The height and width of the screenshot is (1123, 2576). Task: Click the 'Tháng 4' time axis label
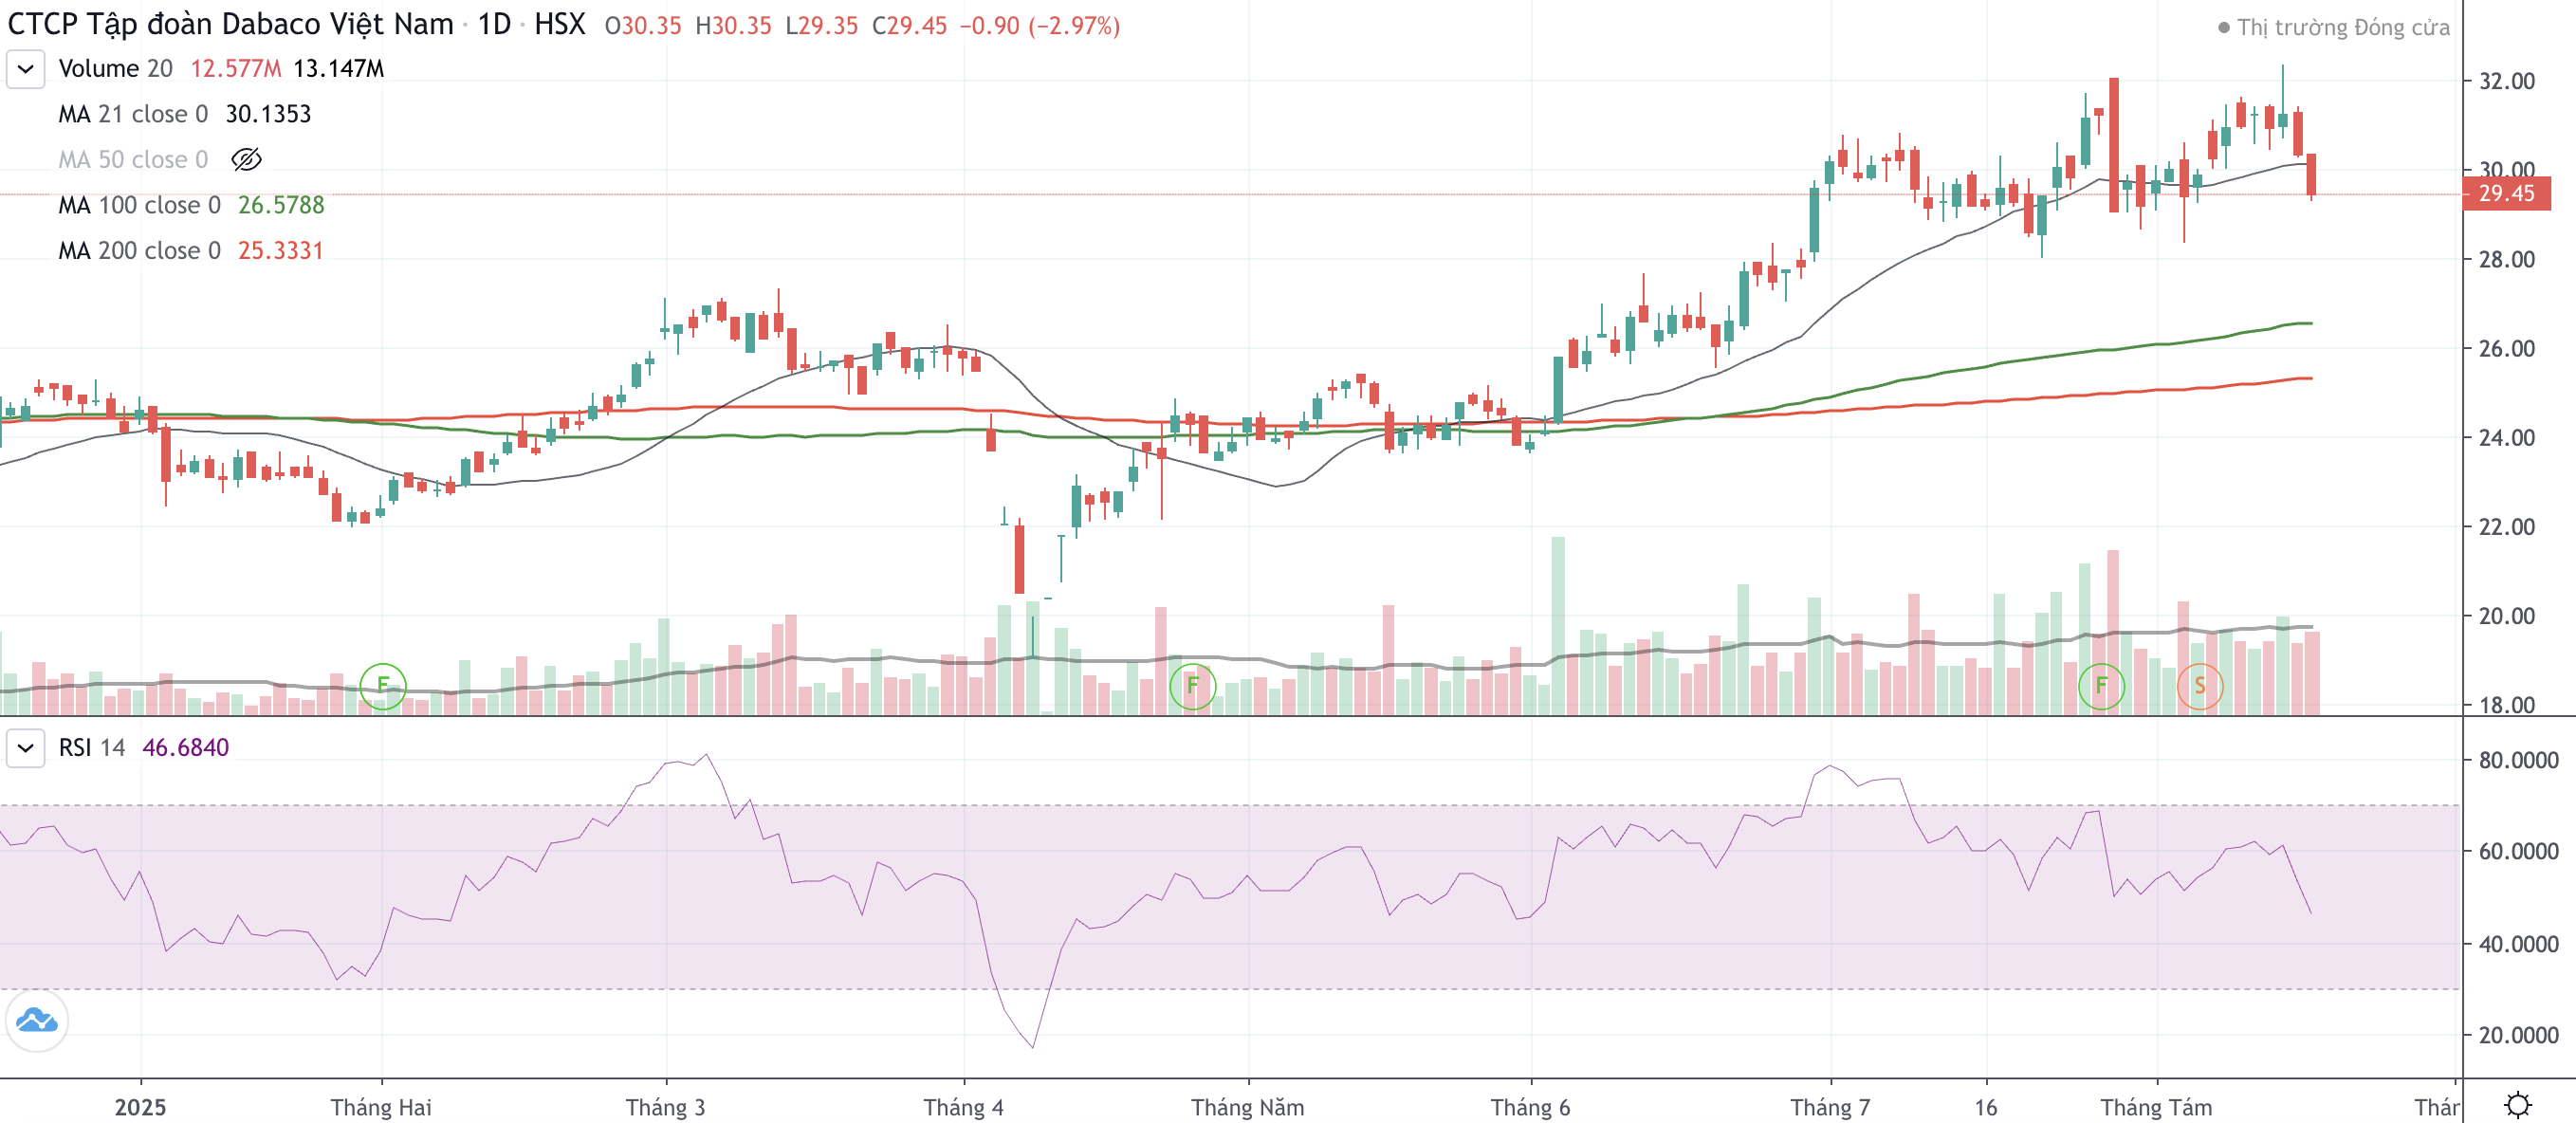coord(963,1107)
